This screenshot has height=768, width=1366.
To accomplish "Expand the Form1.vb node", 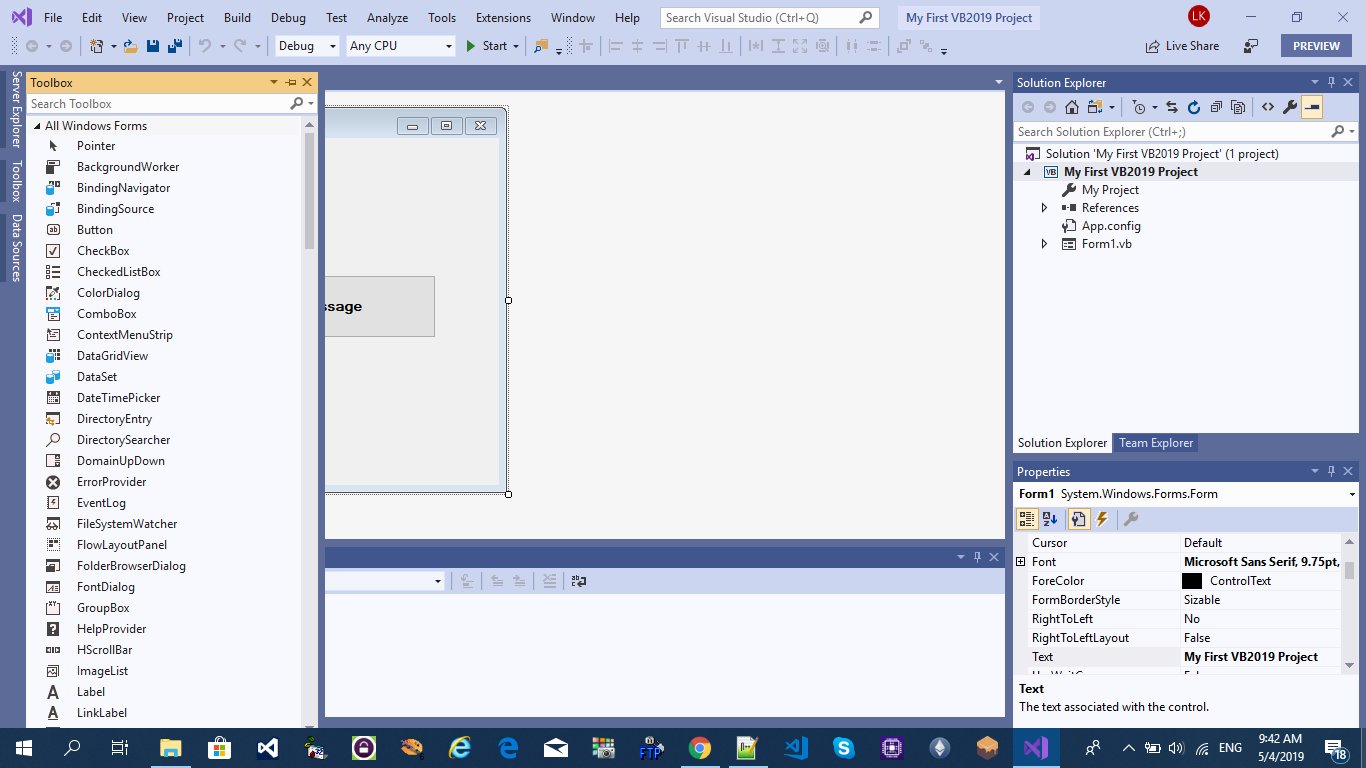I will pos(1045,244).
